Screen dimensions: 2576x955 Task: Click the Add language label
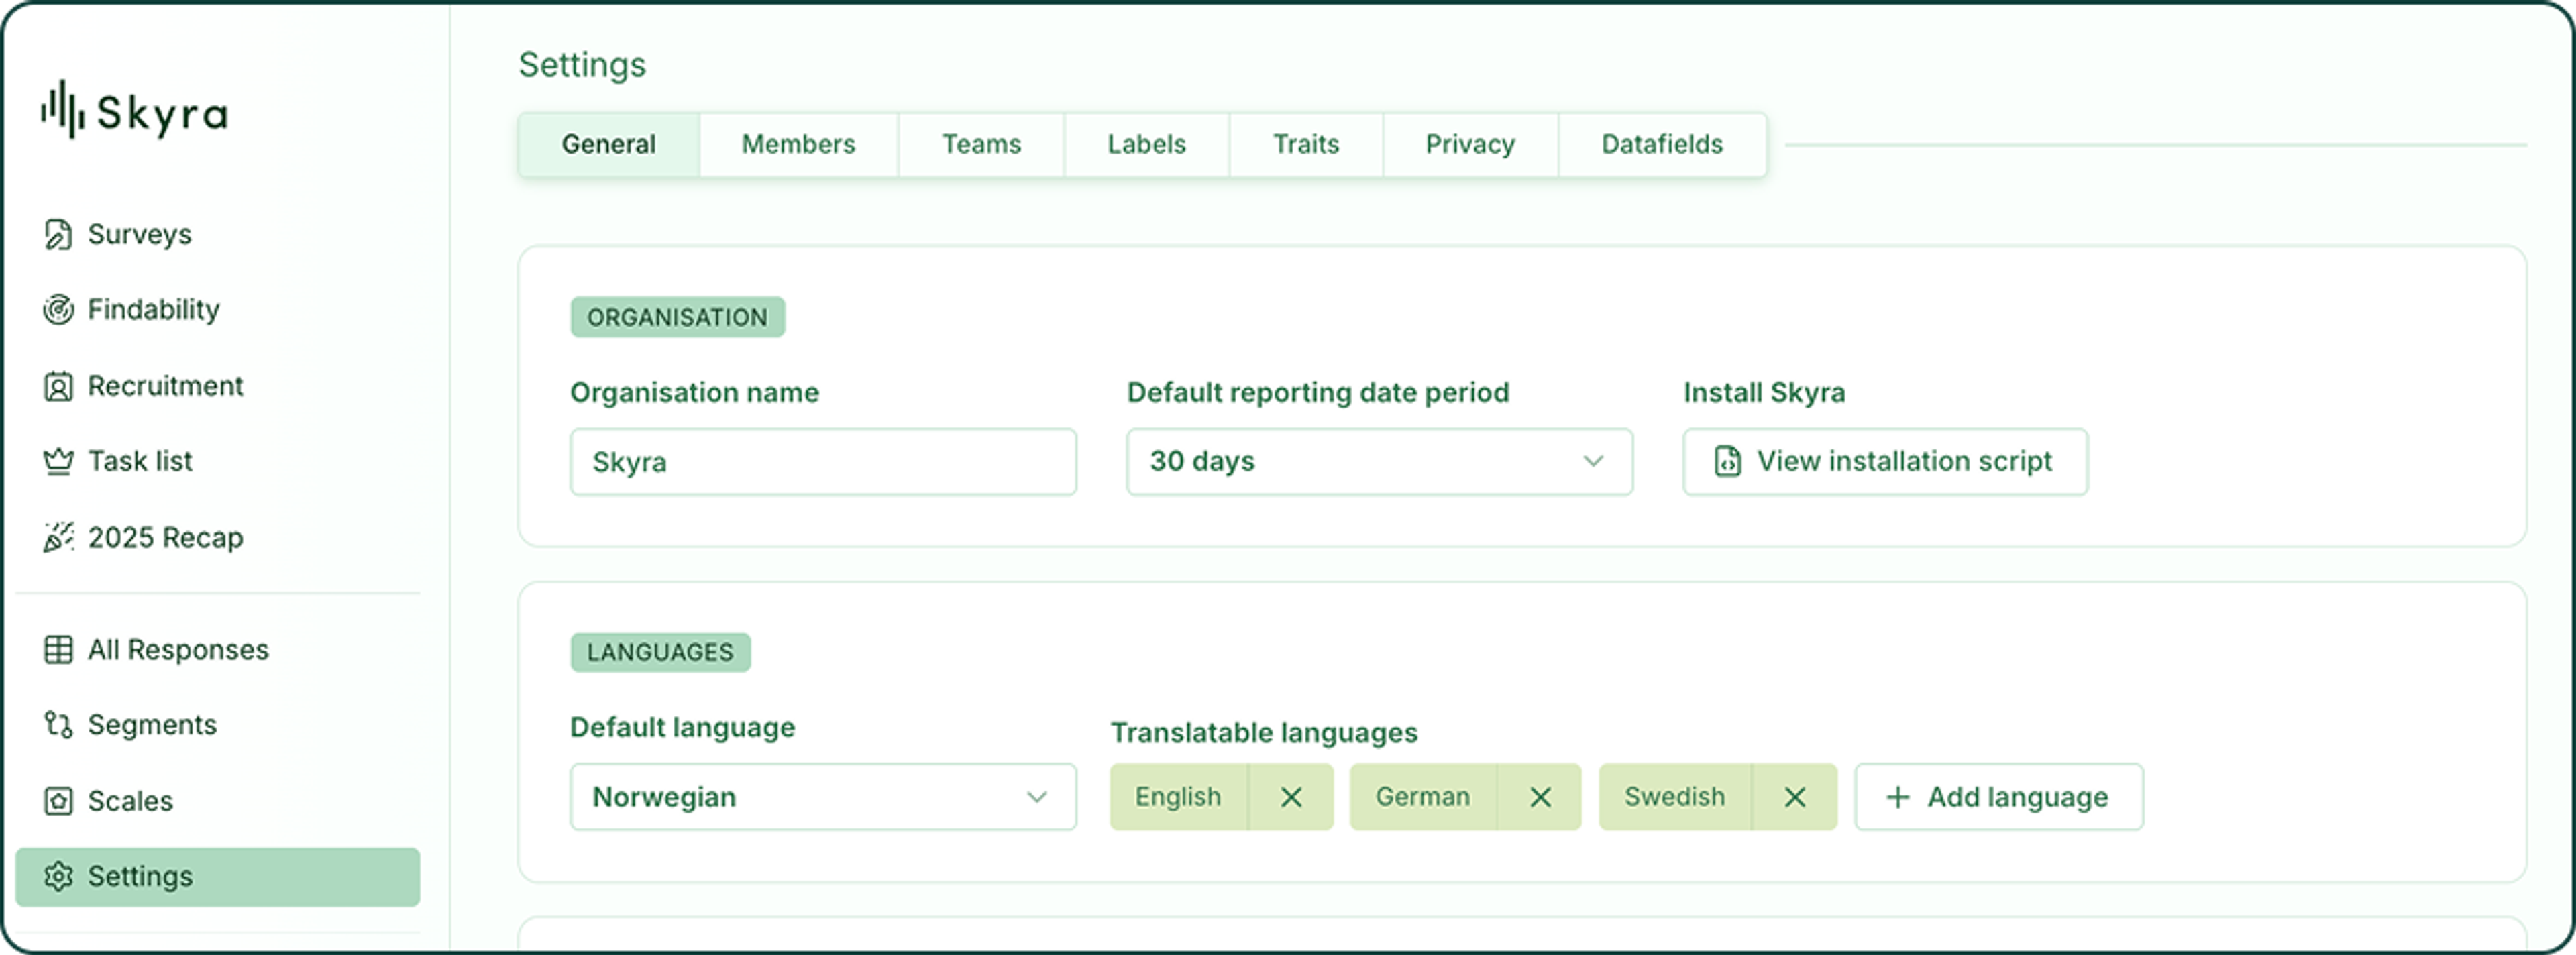(2017, 797)
